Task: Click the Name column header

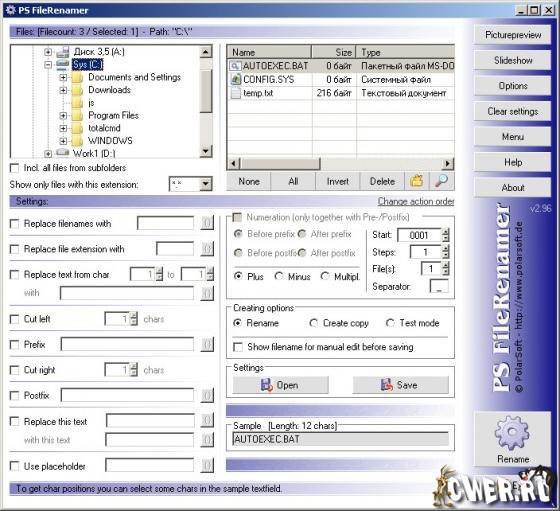Action: pyautogui.click(x=269, y=52)
